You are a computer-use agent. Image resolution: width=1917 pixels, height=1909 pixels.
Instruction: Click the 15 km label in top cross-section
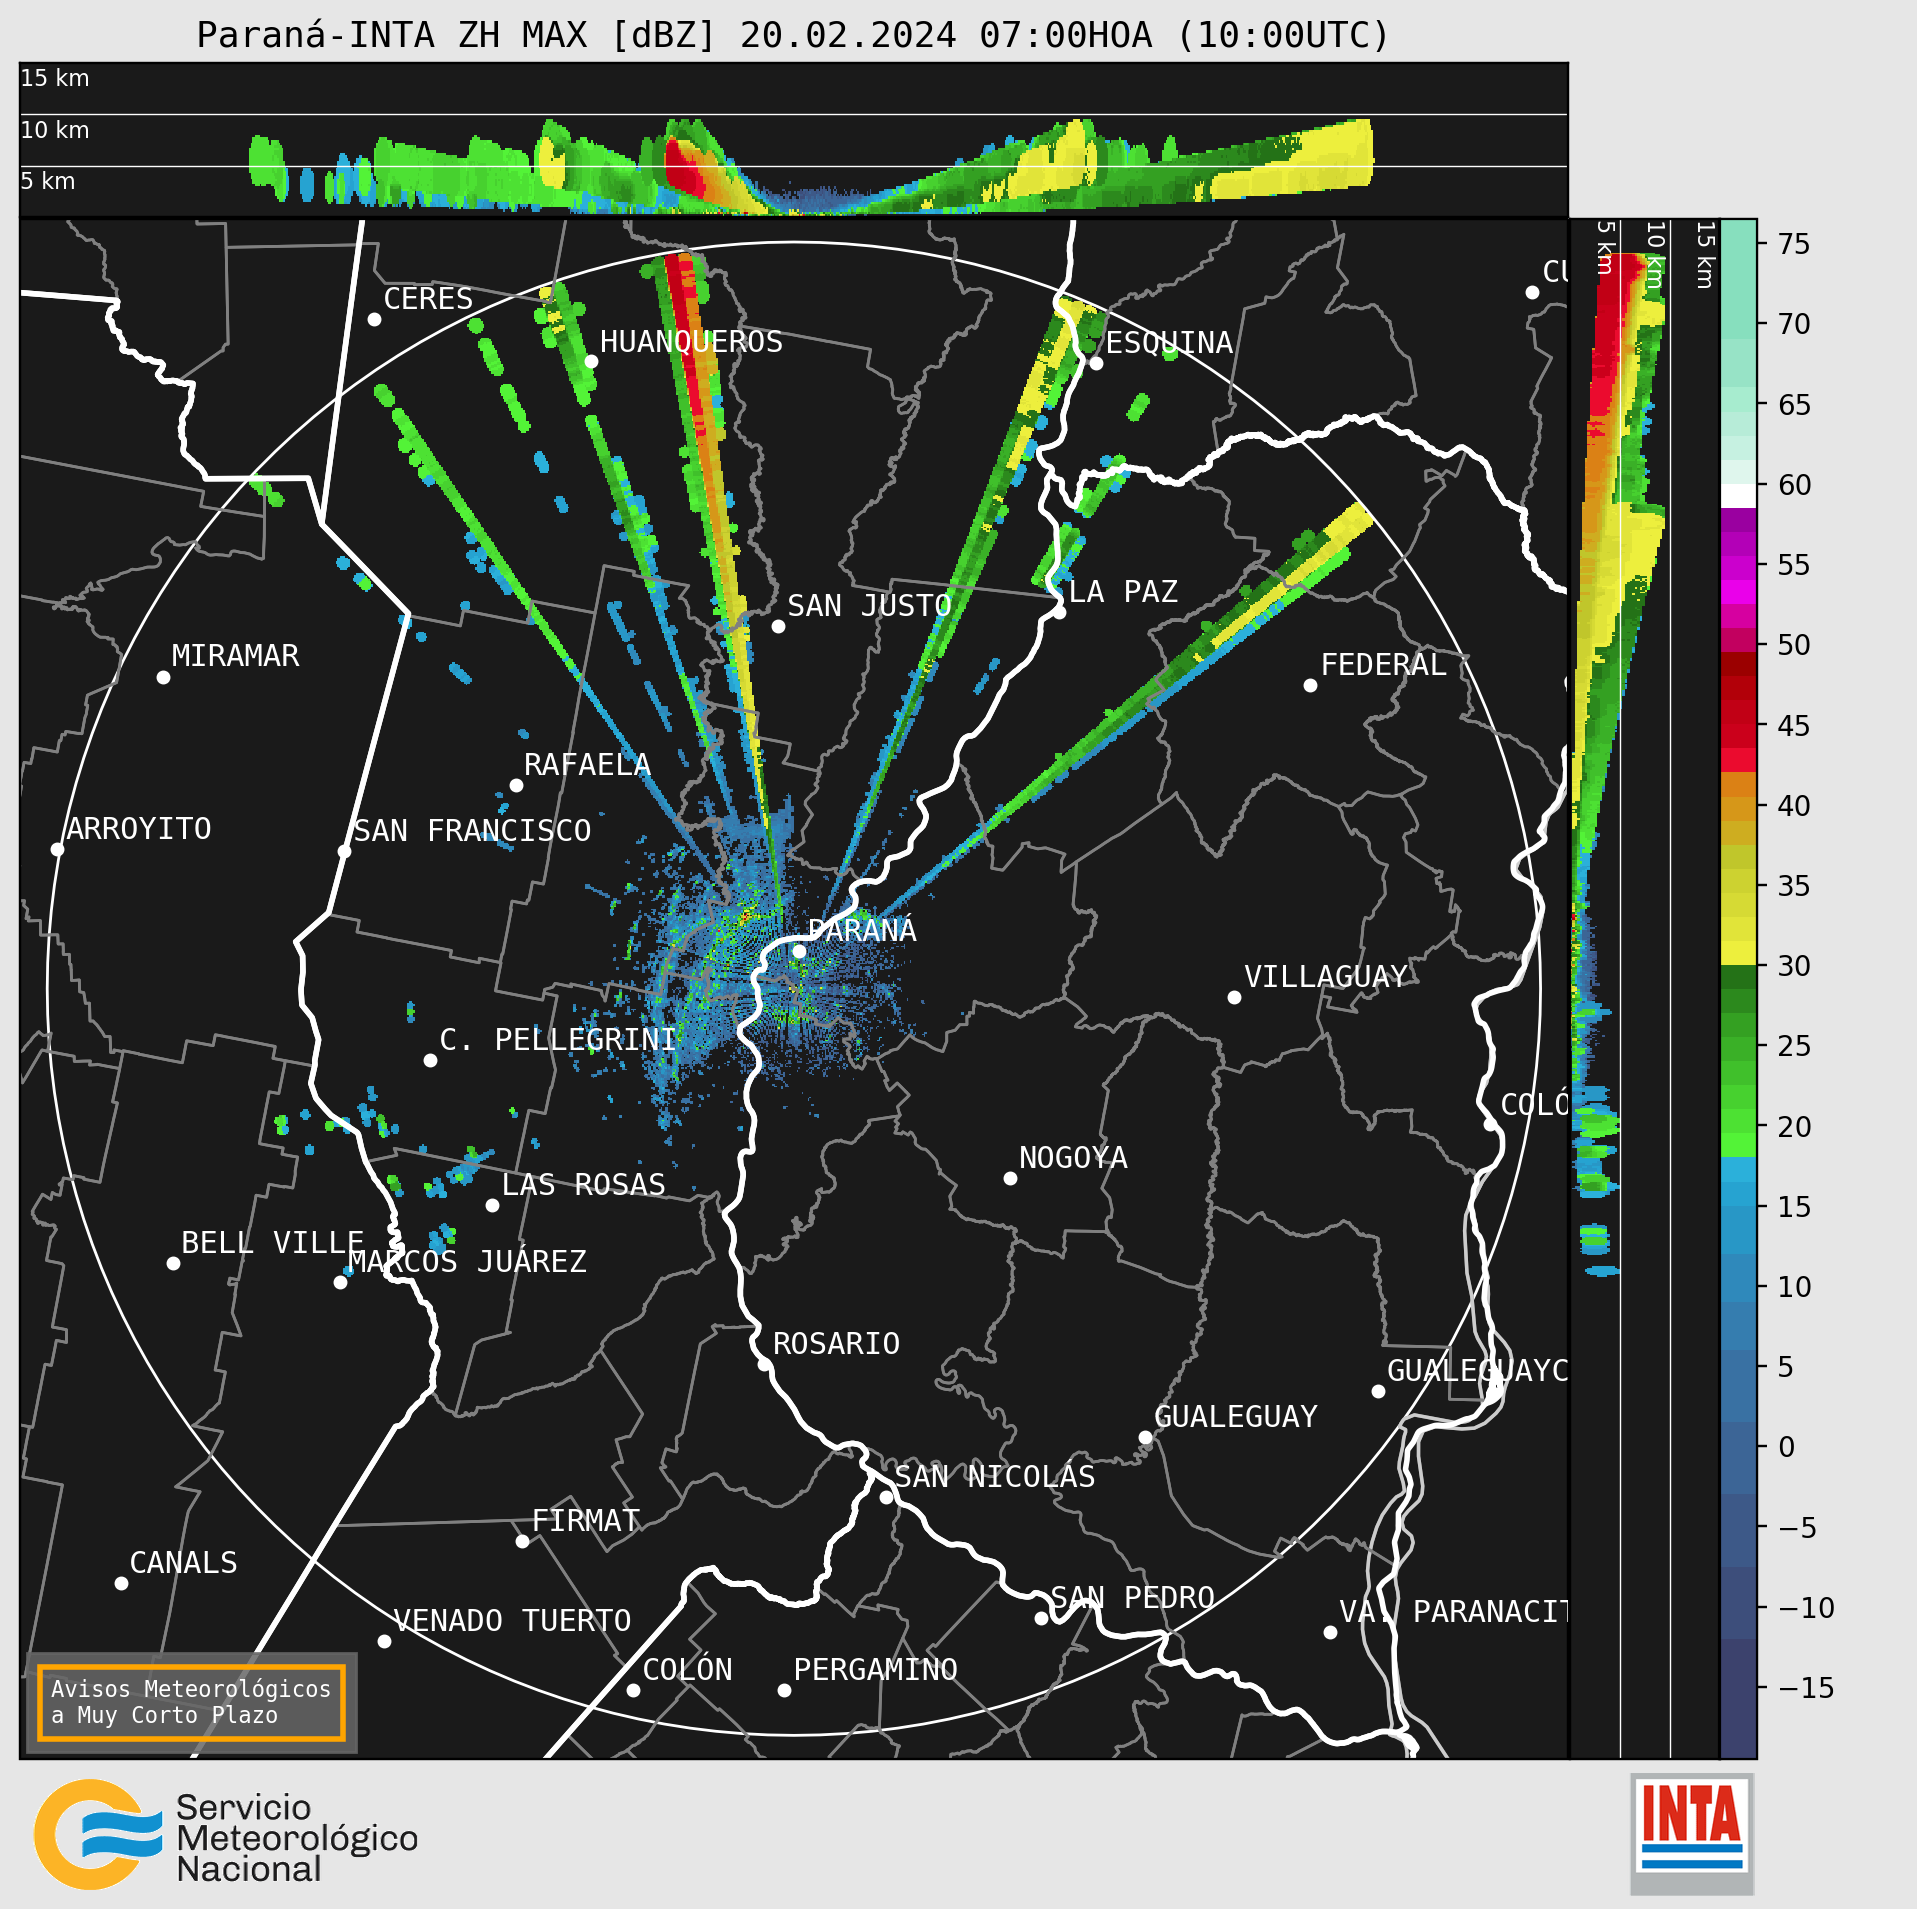point(55,78)
